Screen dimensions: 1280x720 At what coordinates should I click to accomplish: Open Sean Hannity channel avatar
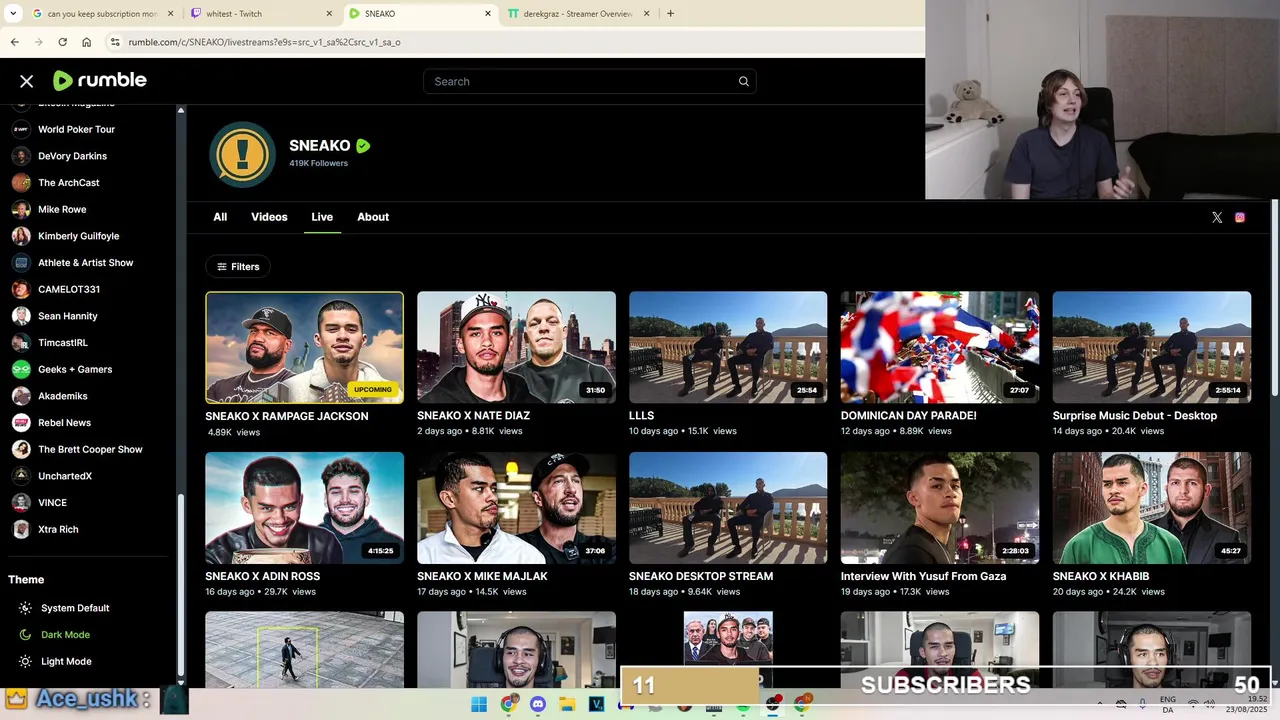pyautogui.click(x=21, y=316)
